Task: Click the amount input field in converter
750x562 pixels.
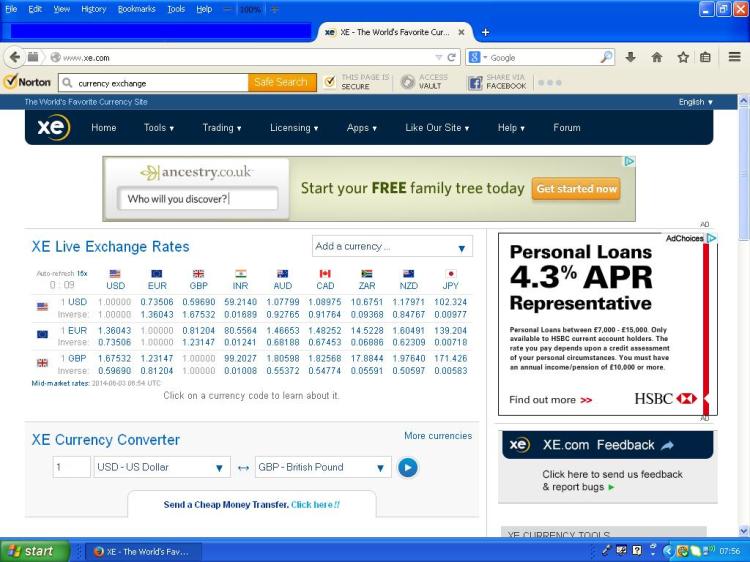Action: (72, 467)
